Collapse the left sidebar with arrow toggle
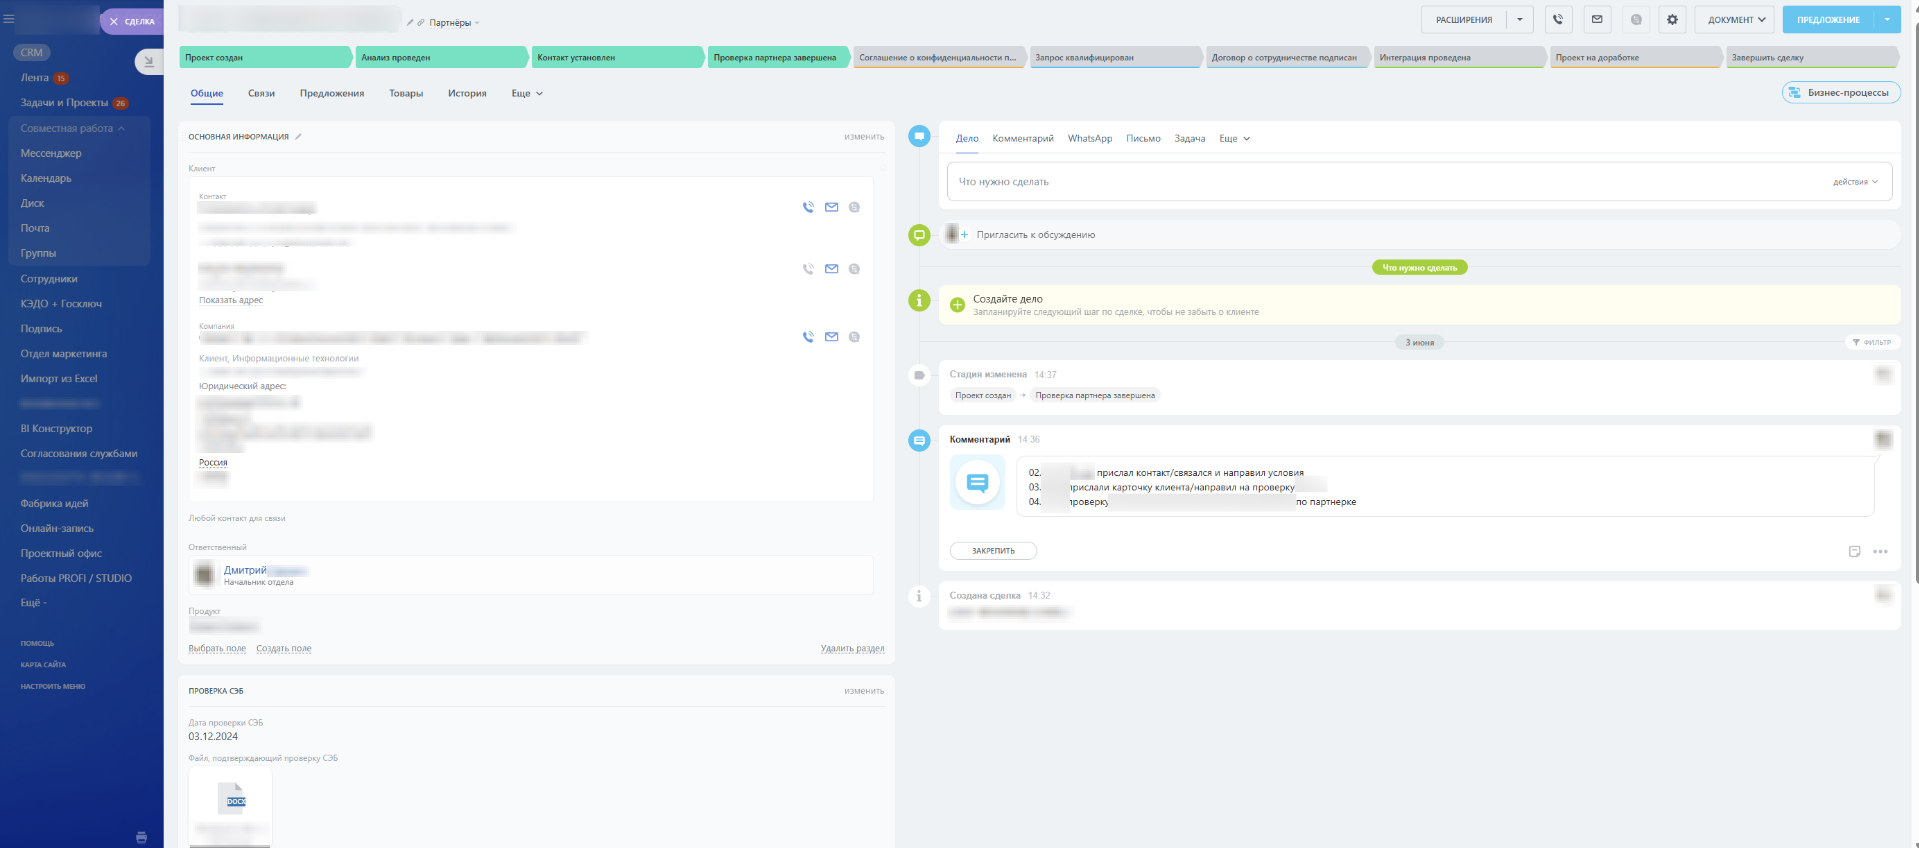Viewport: 1919px width, 848px height. (148, 61)
